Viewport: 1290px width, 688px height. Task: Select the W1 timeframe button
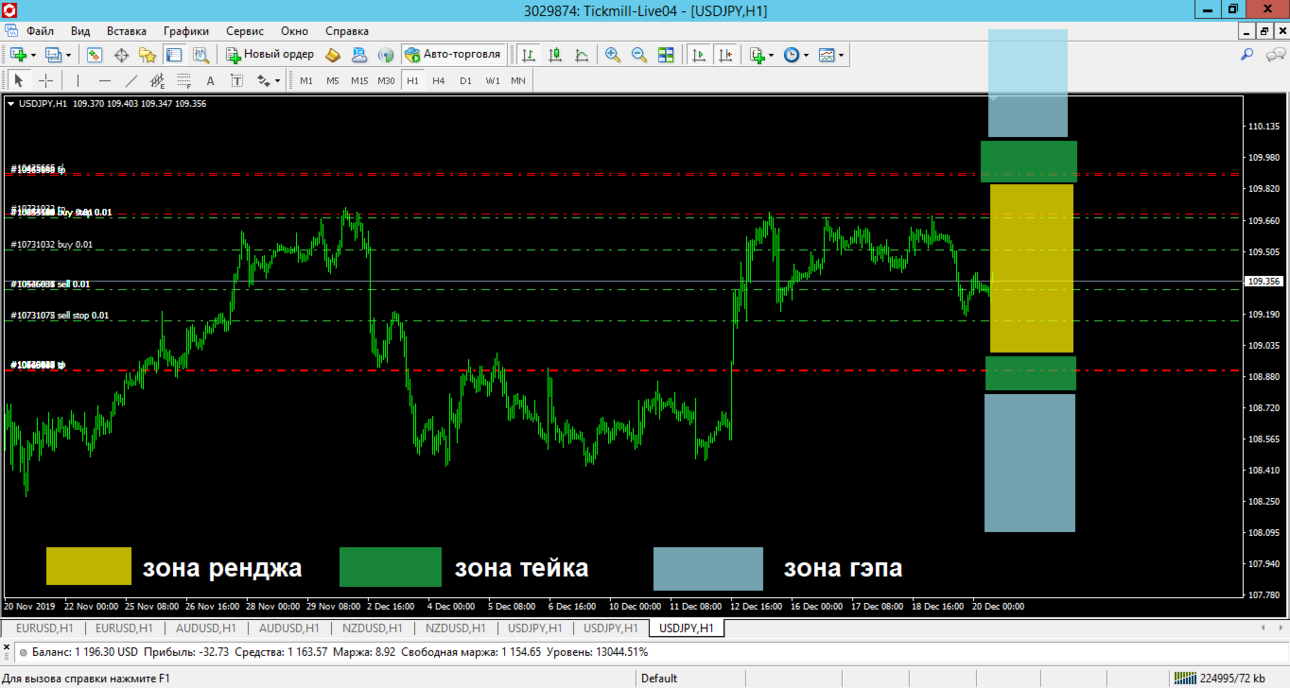coord(492,81)
